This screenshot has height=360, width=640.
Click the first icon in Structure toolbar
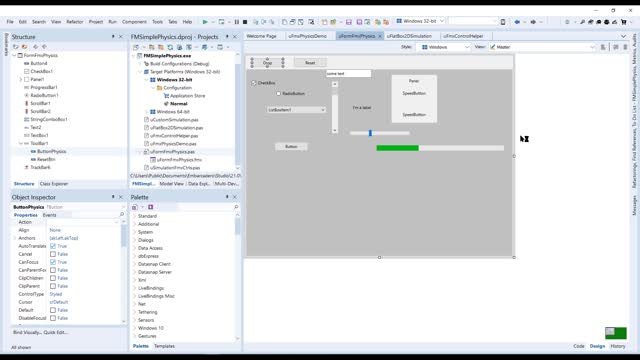16,47
